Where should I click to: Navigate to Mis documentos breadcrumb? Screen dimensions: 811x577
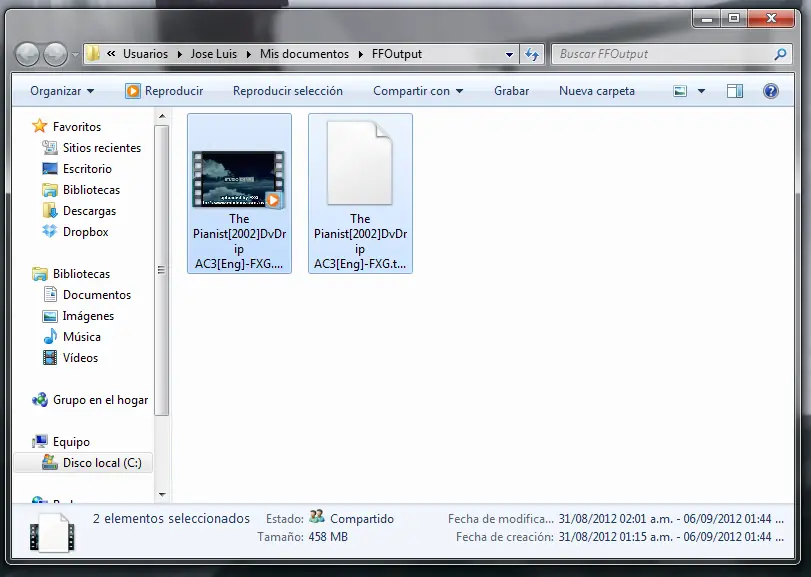point(304,54)
